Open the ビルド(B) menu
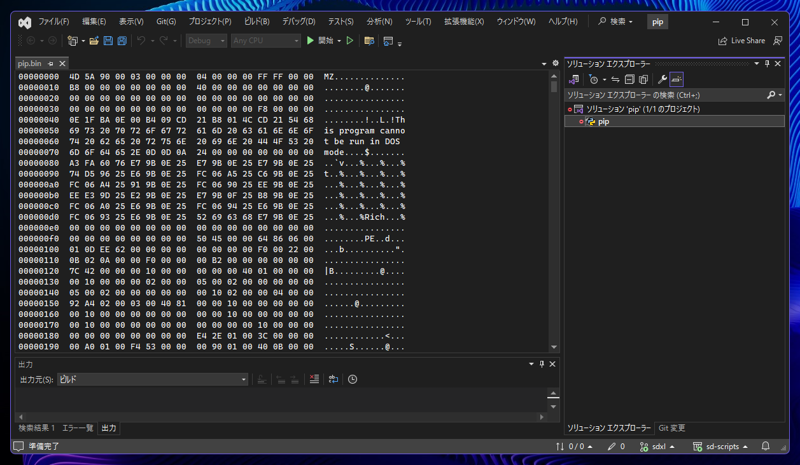The image size is (800, 465). click(256, 21)
